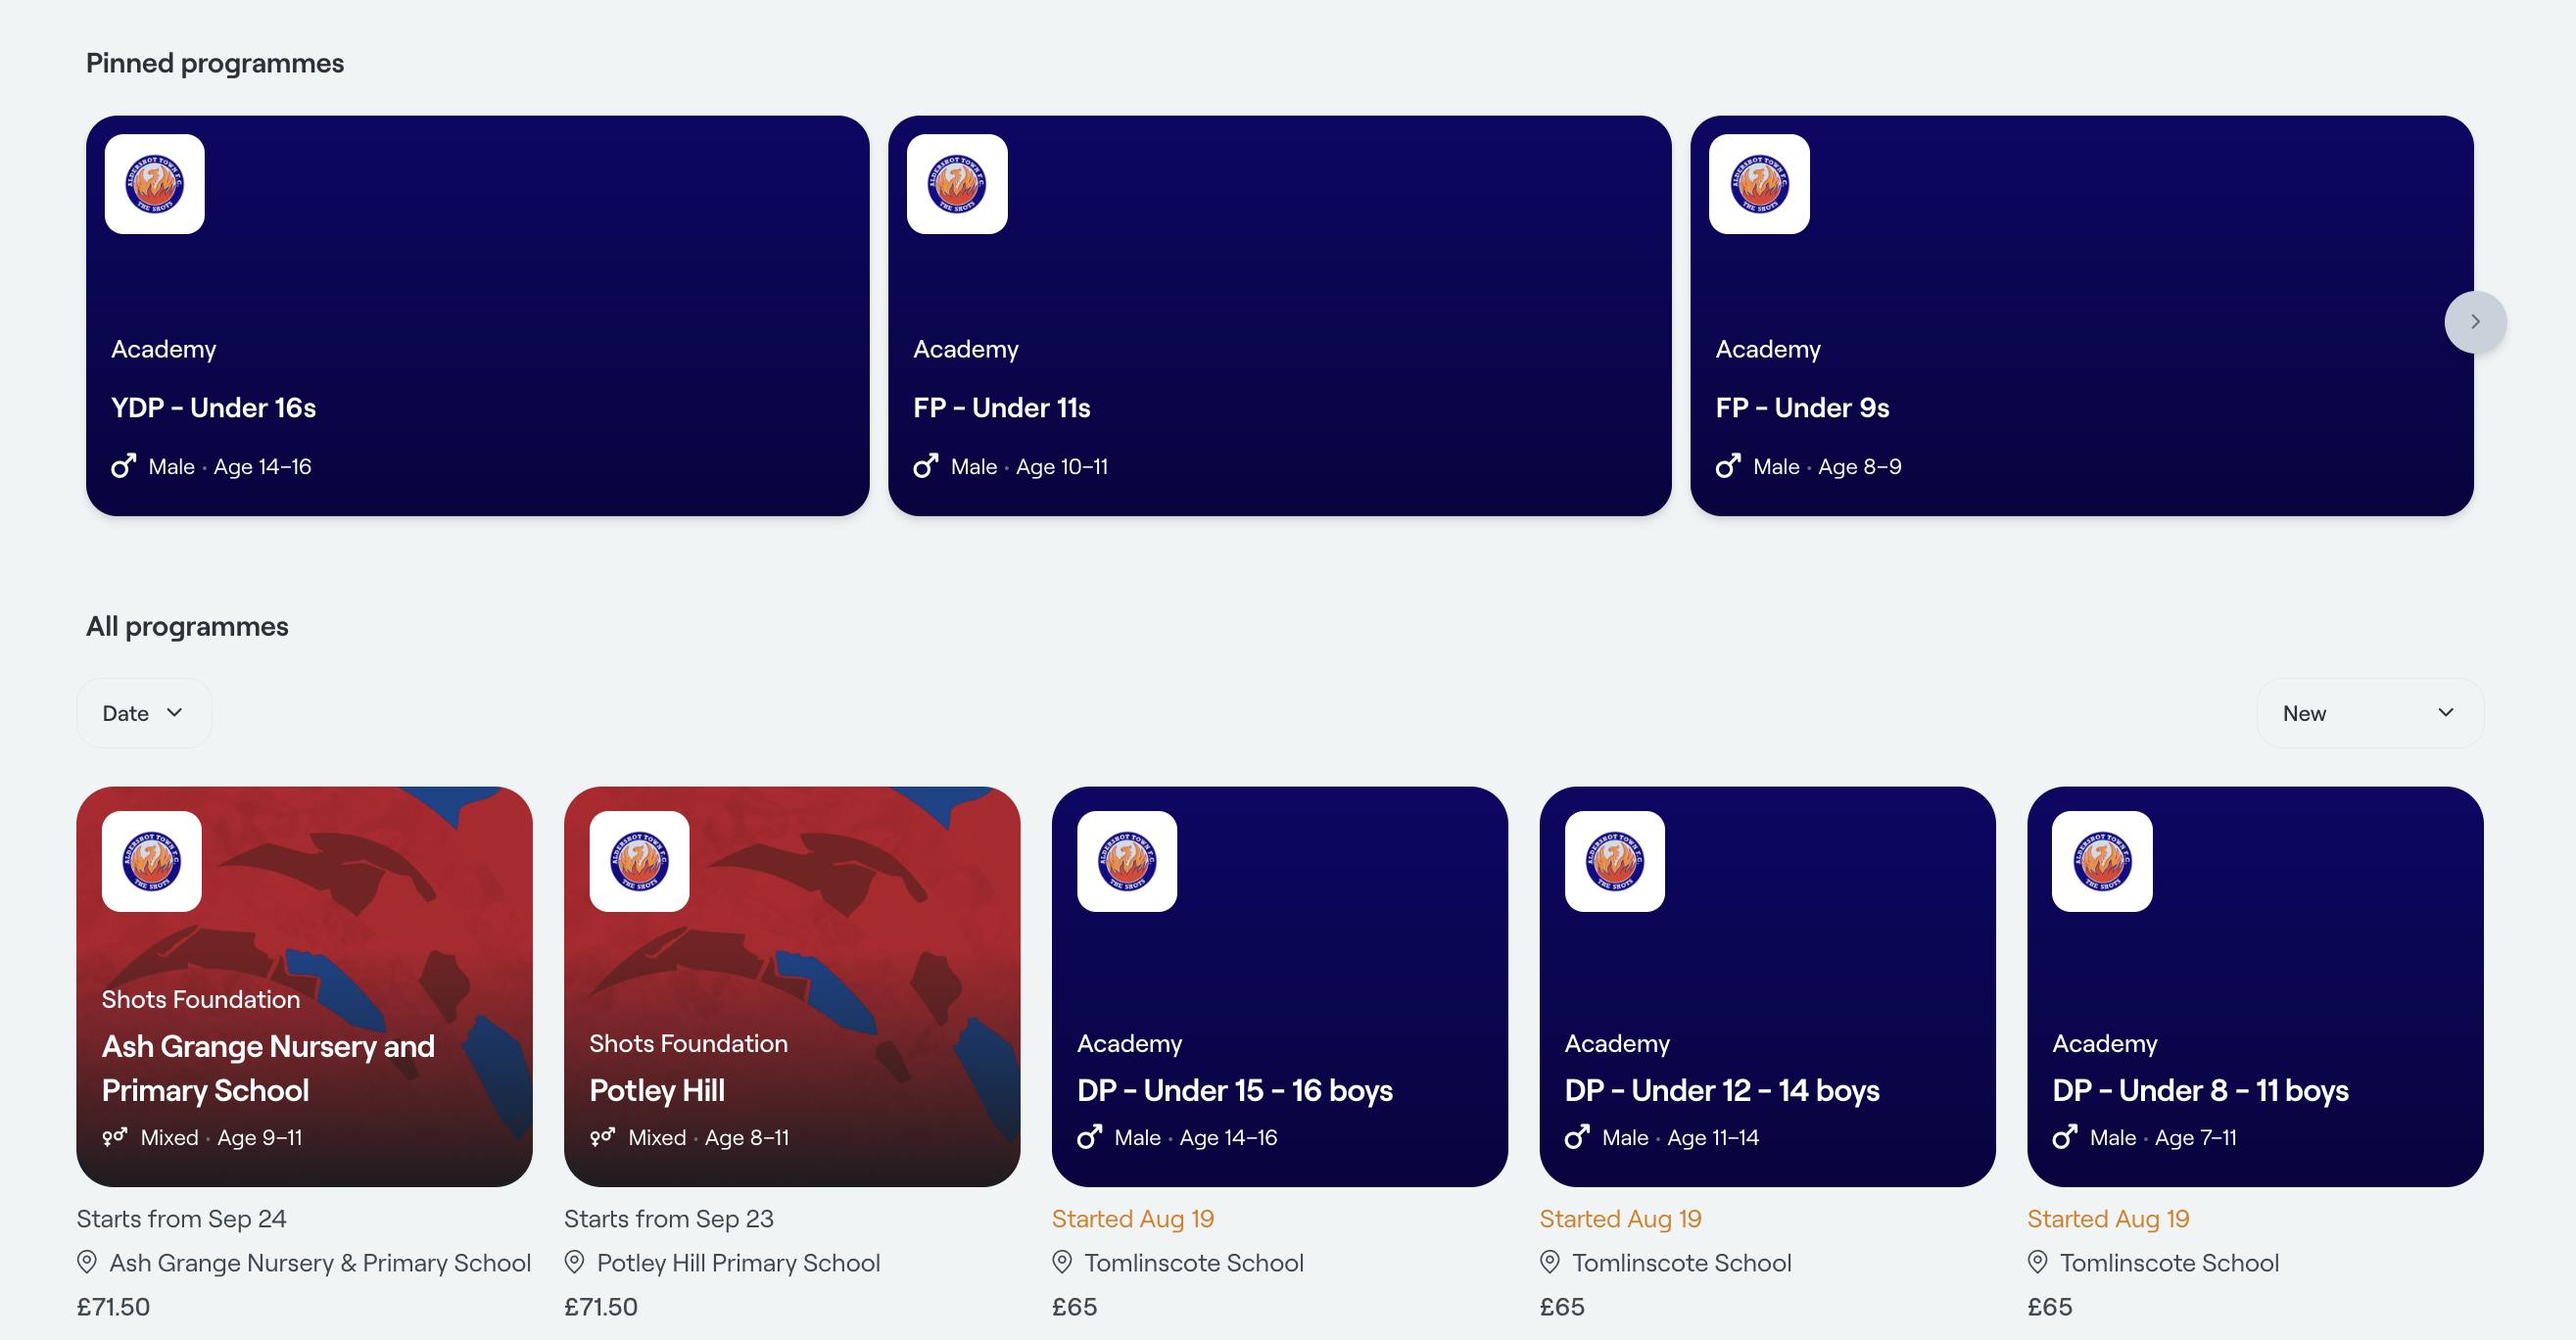Click the crest on DP Under 15 - 16 boys
Viewport: 2576px width, 1340px height.
click(x=1127, y=861)
